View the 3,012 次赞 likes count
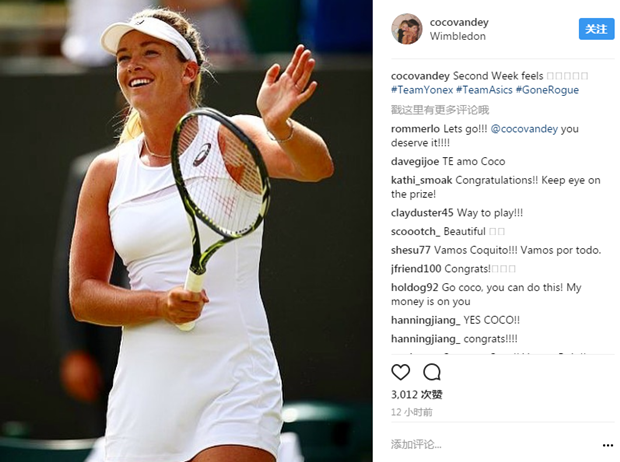Screen dimensions: 620x462 click(417, 394)
